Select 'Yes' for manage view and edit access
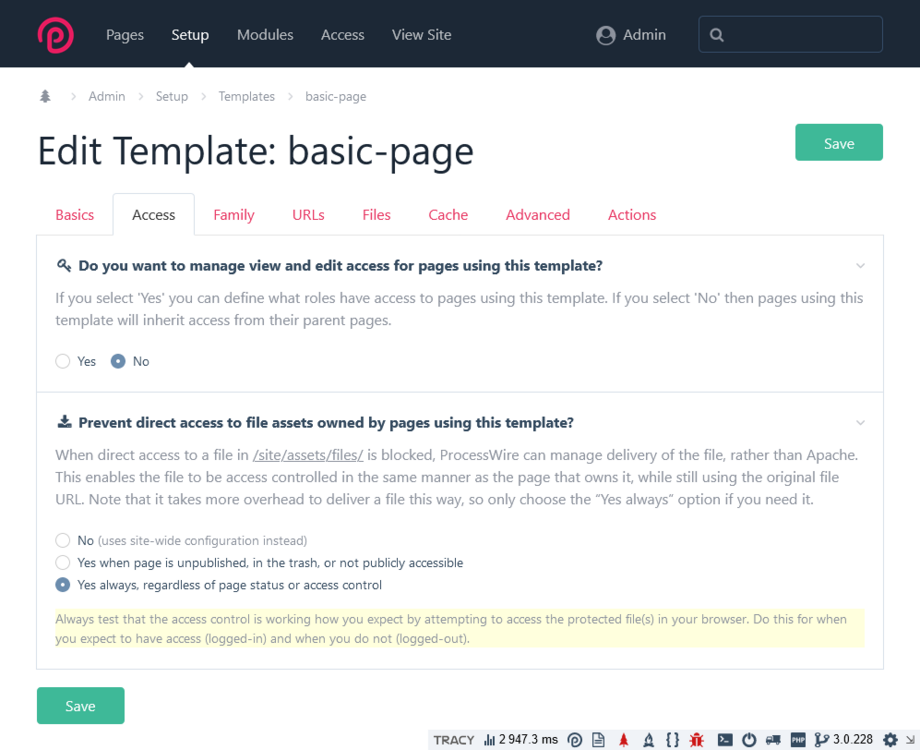This screenshot has height=750, width=920. tap(63, 361)
